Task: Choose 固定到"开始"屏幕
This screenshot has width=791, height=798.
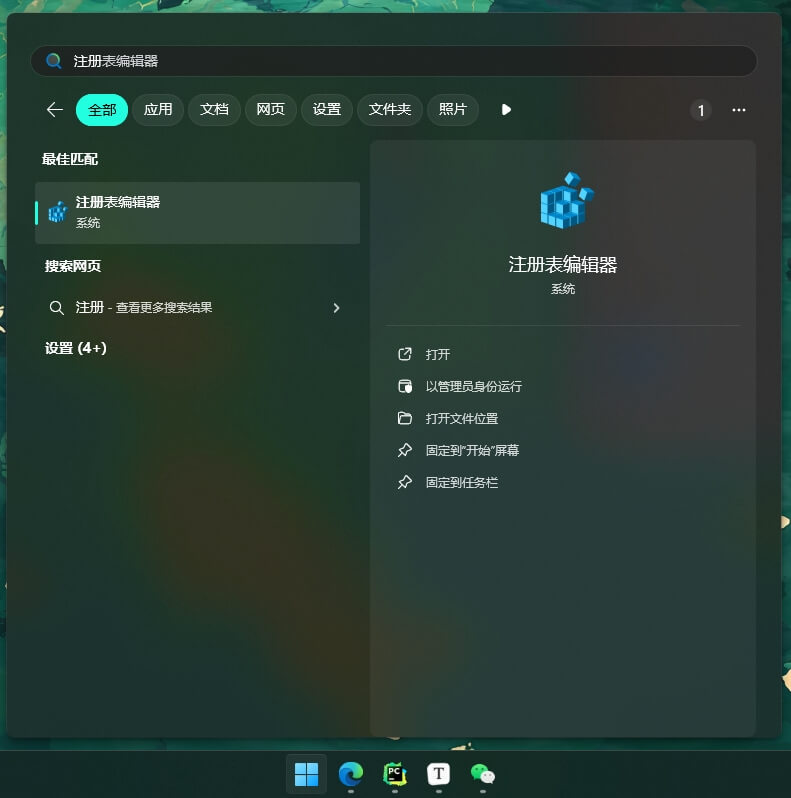Action: (472, 450)
